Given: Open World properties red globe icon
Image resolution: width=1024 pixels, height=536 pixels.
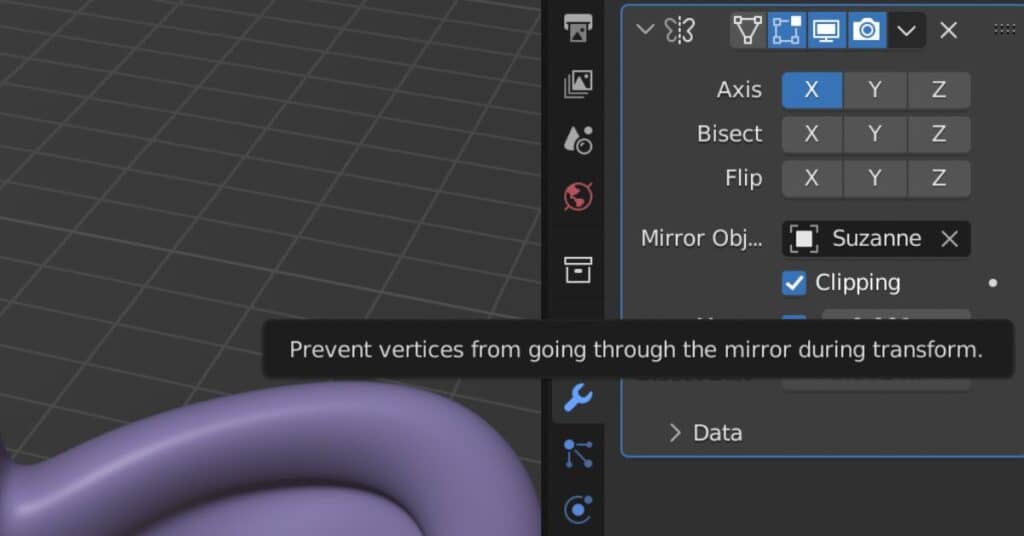Looking at the screenshot, I should [x=578, y=197].
